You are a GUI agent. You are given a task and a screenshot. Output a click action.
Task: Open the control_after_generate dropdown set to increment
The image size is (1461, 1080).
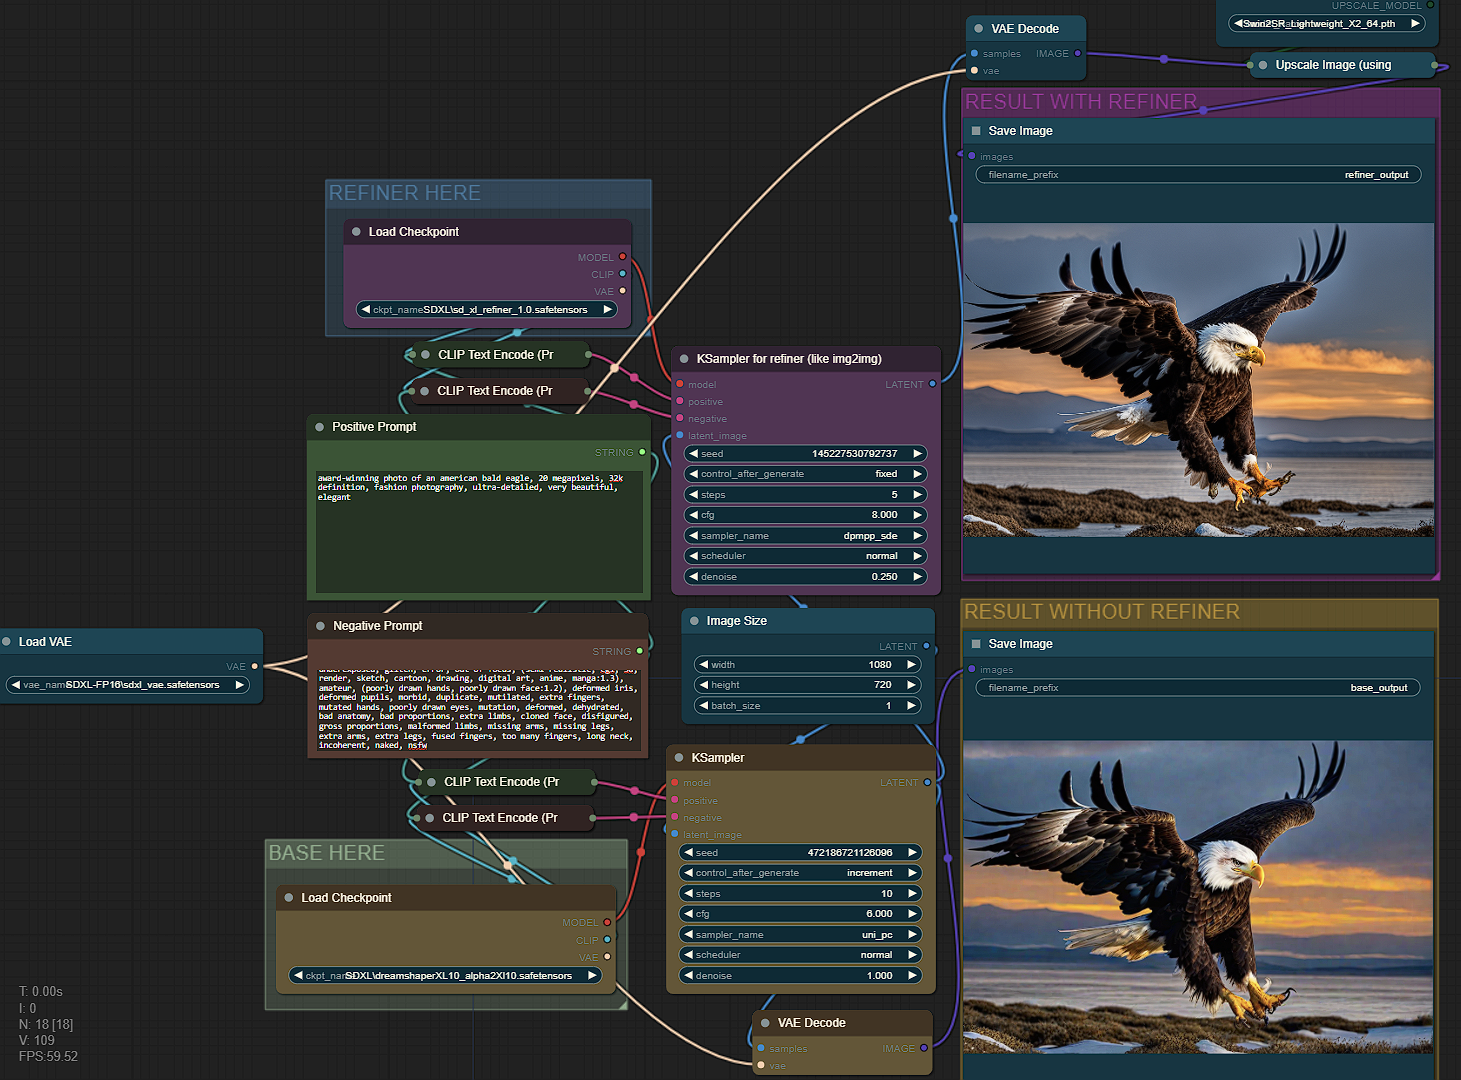tap(800, 873)
